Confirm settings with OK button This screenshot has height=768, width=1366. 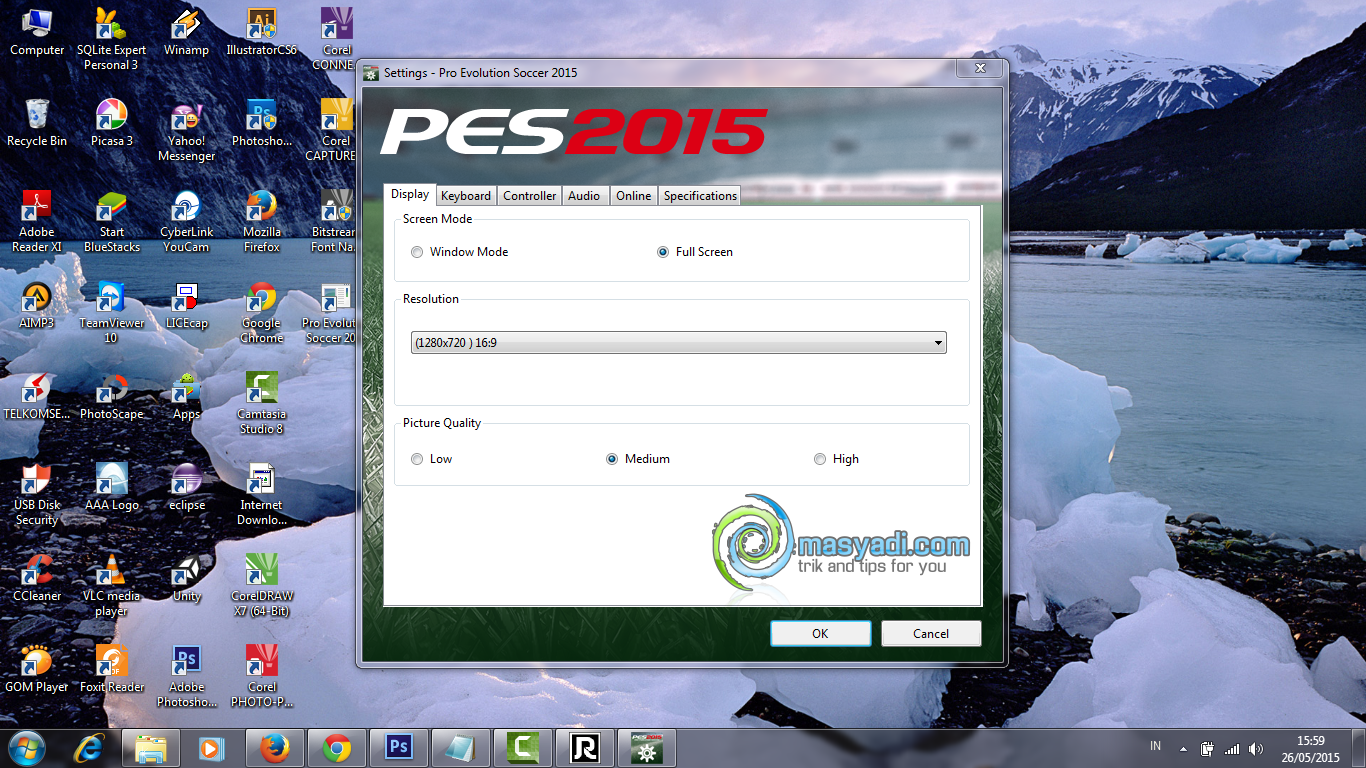(x=820, y=633)
